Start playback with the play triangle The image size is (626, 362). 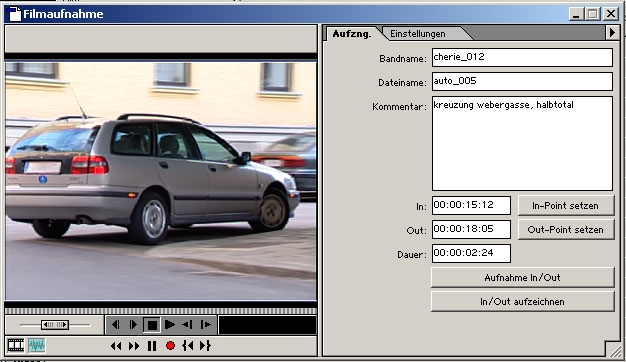click(170, 325)
